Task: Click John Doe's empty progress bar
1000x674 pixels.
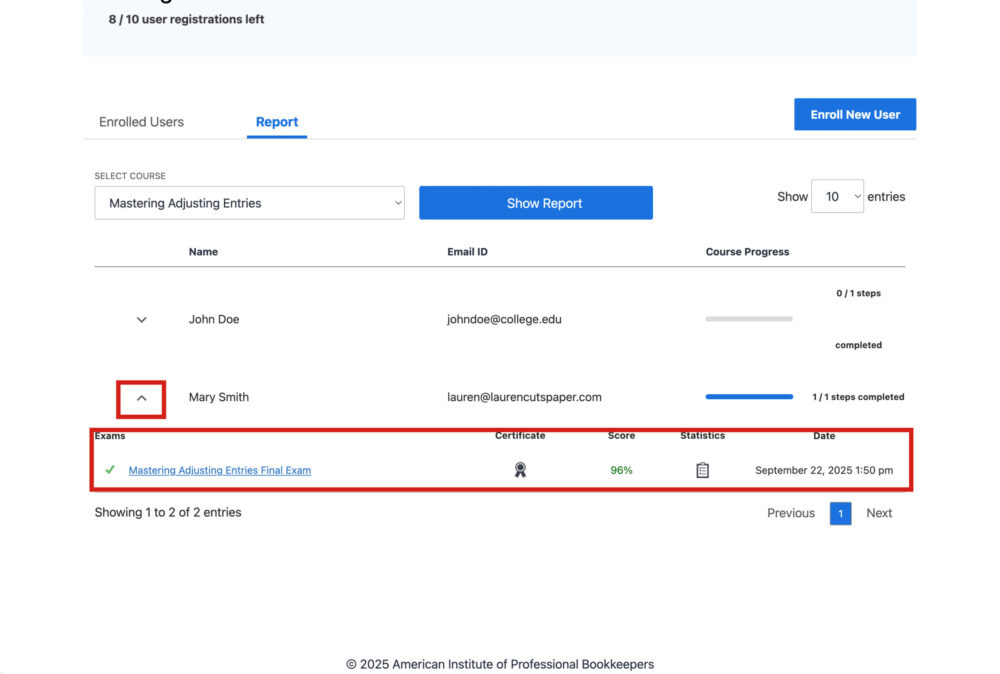Action: click(x=749, y=319)
